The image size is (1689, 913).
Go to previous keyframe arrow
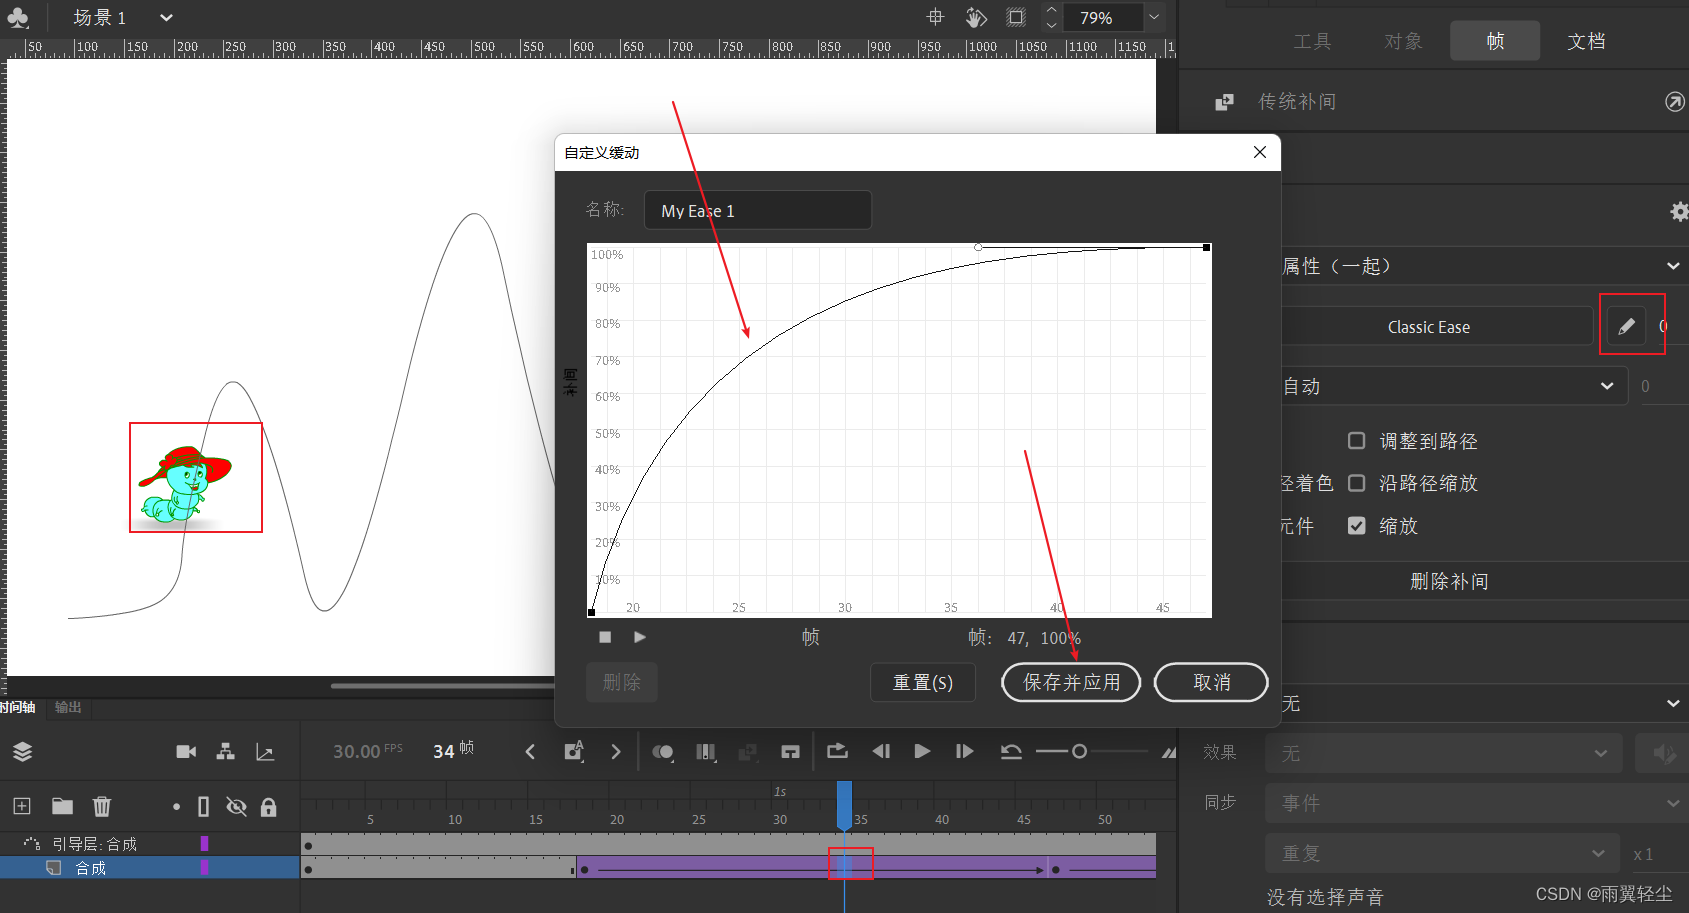[x=530, y=751]
